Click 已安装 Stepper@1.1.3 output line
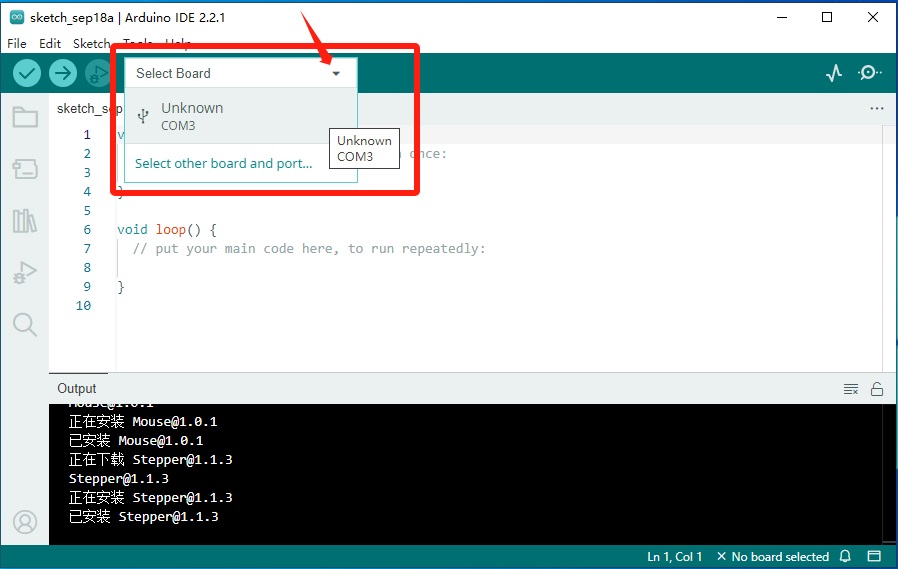898x569 pixels. [x=144, y=517]
